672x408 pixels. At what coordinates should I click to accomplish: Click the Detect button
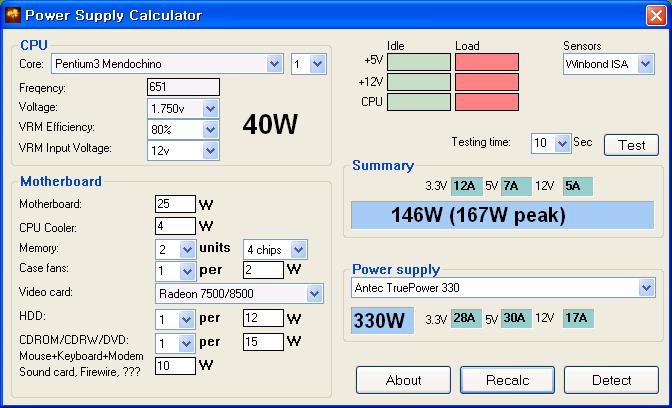coord(611,380)
